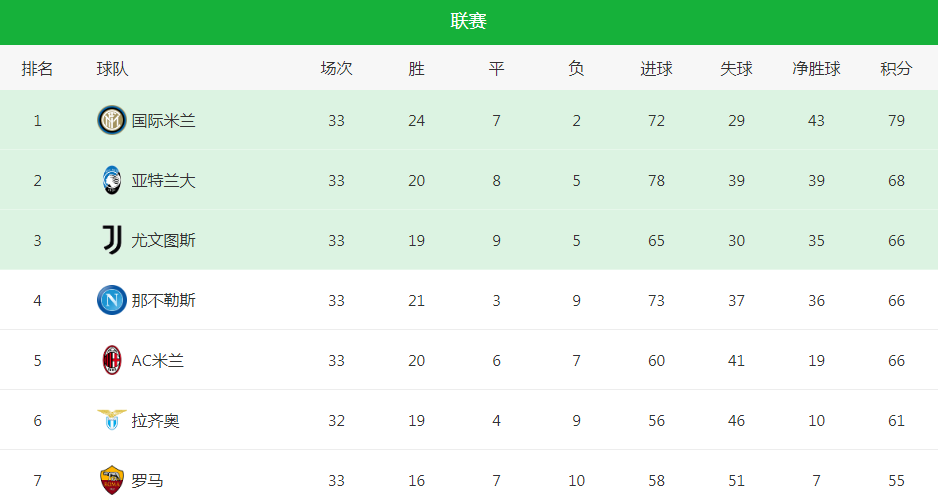Image resolution: width=938 pixels, height=501 pixels.
Task: Click the 进球 column header
Action: 656,69
